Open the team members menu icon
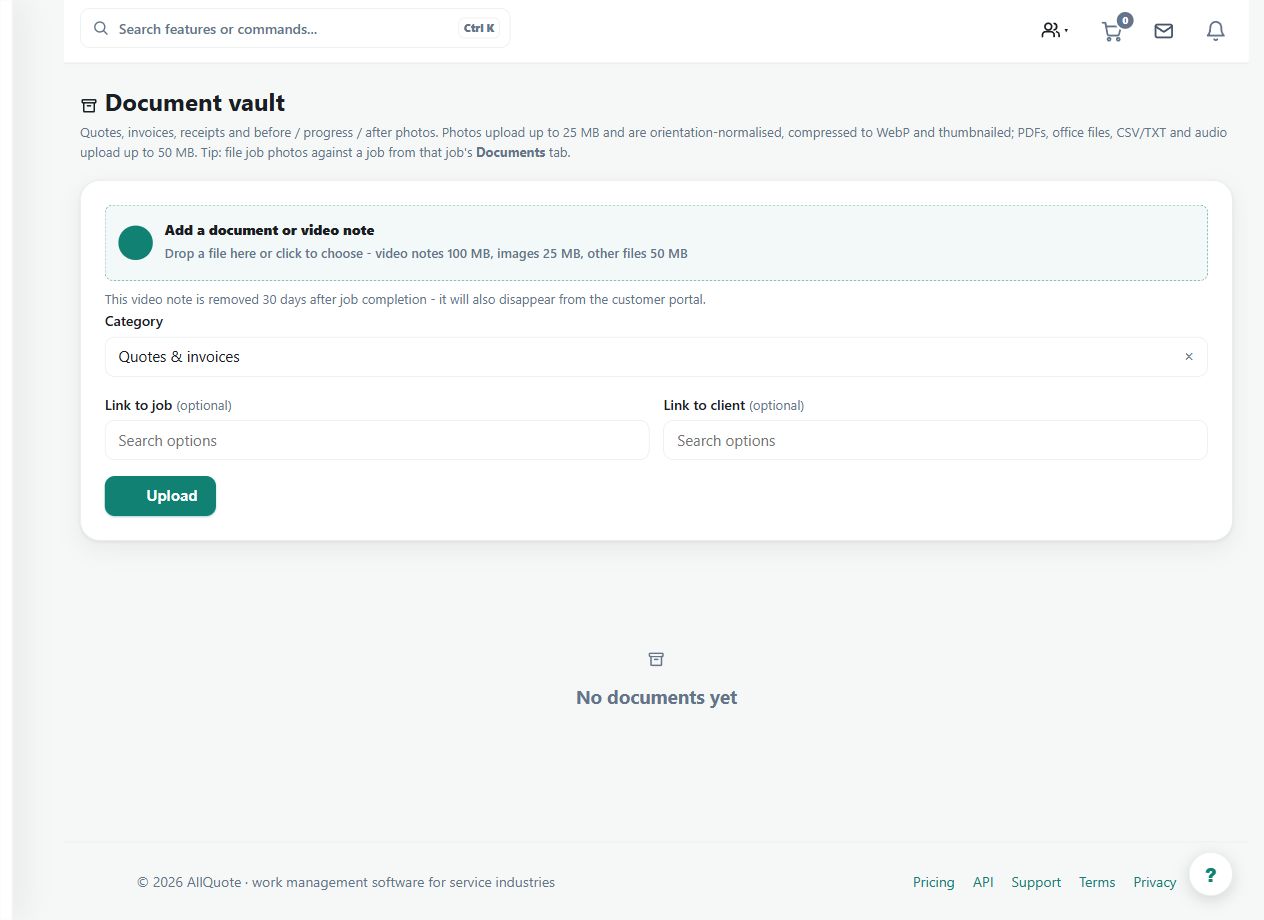The height and width of the screenshot is (920, 1264). pos(1054,30)
